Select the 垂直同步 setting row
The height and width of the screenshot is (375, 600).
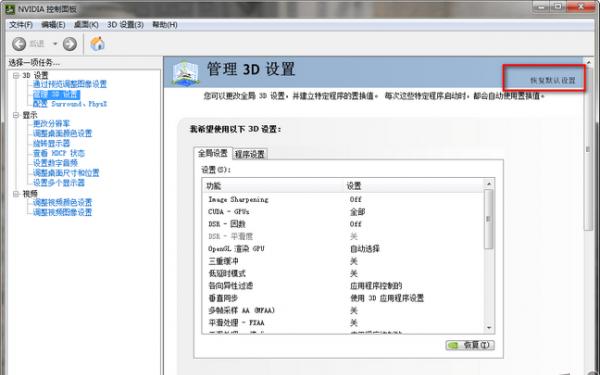(343, 298)
